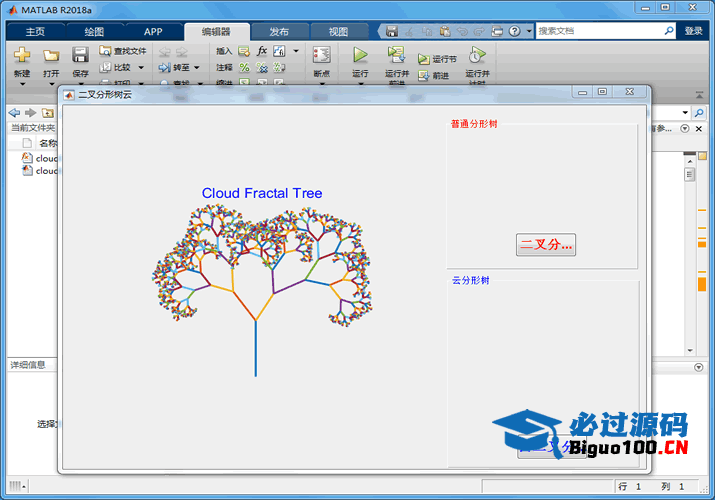Open the help icon dropdown arrow
This screenshot has width=715, height=500.
click(526, 31)
